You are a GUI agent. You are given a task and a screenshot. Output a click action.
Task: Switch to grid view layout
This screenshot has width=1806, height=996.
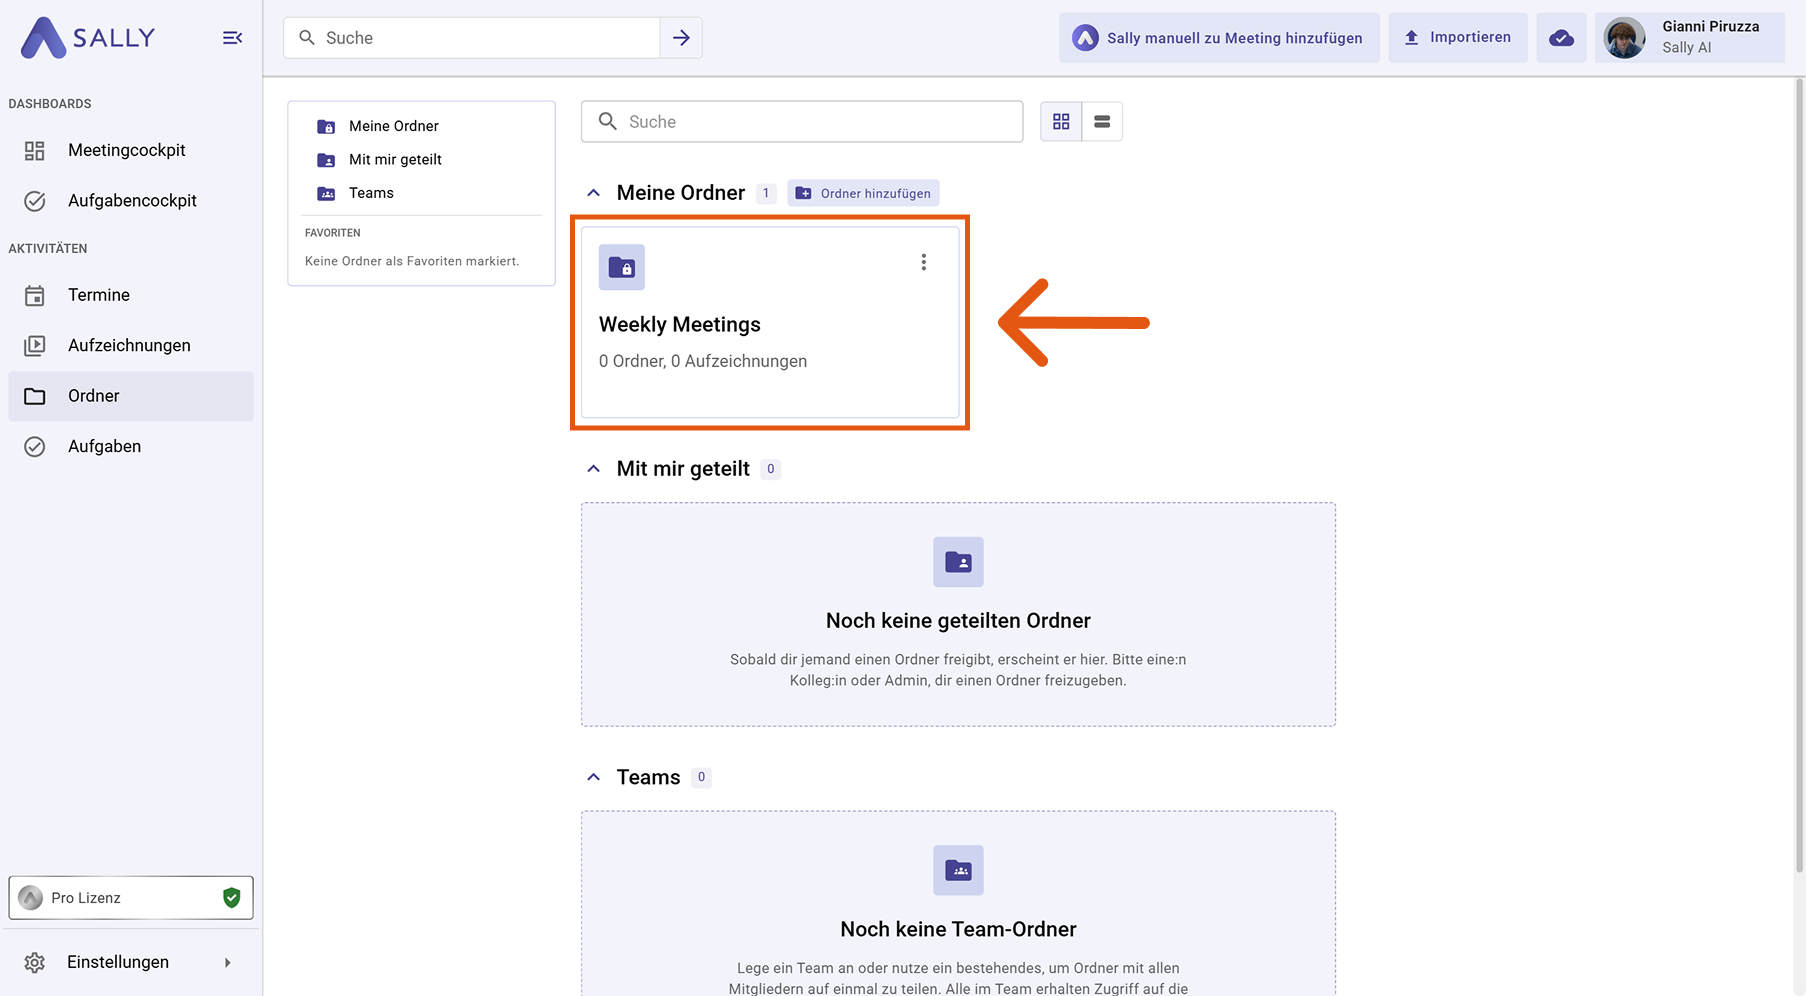(x=1061, y=122)
